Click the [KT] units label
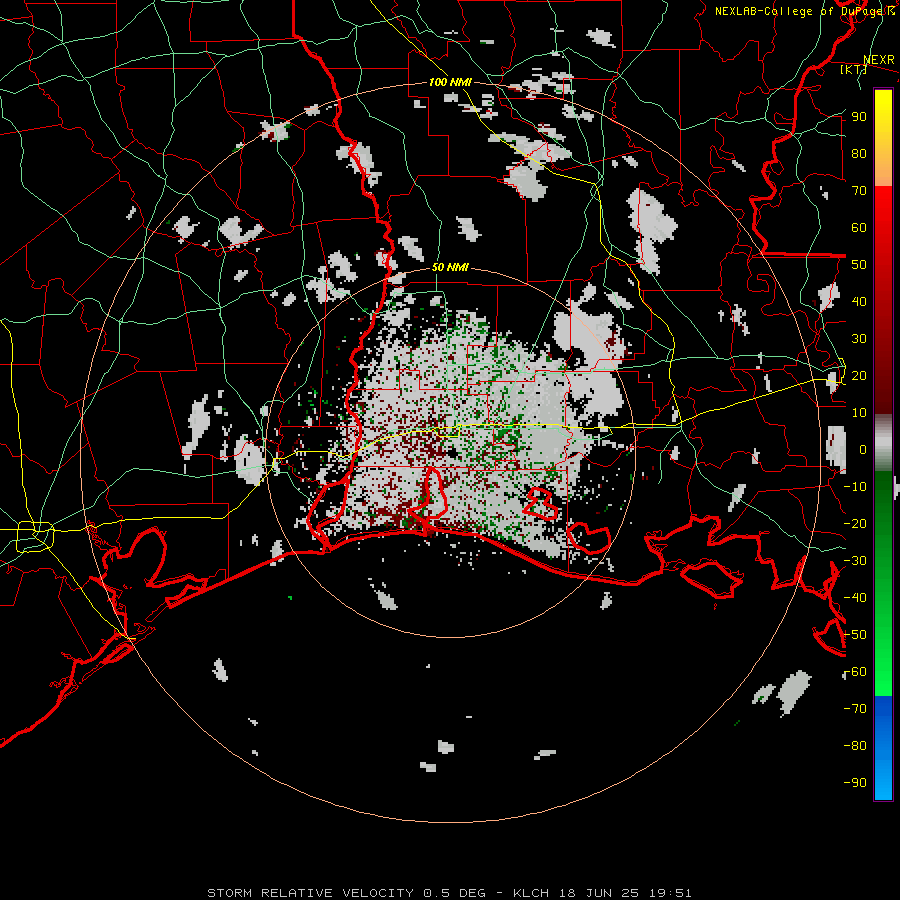The image size is (900, 900). pyautogui.click(x=853, y=69)
